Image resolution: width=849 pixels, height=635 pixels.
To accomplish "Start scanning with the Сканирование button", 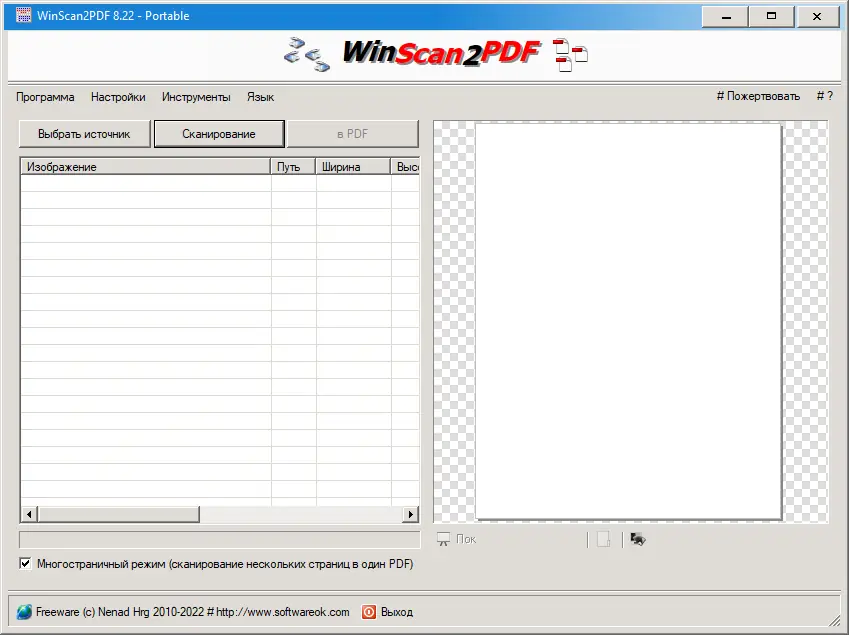I will tap(219, 134).
